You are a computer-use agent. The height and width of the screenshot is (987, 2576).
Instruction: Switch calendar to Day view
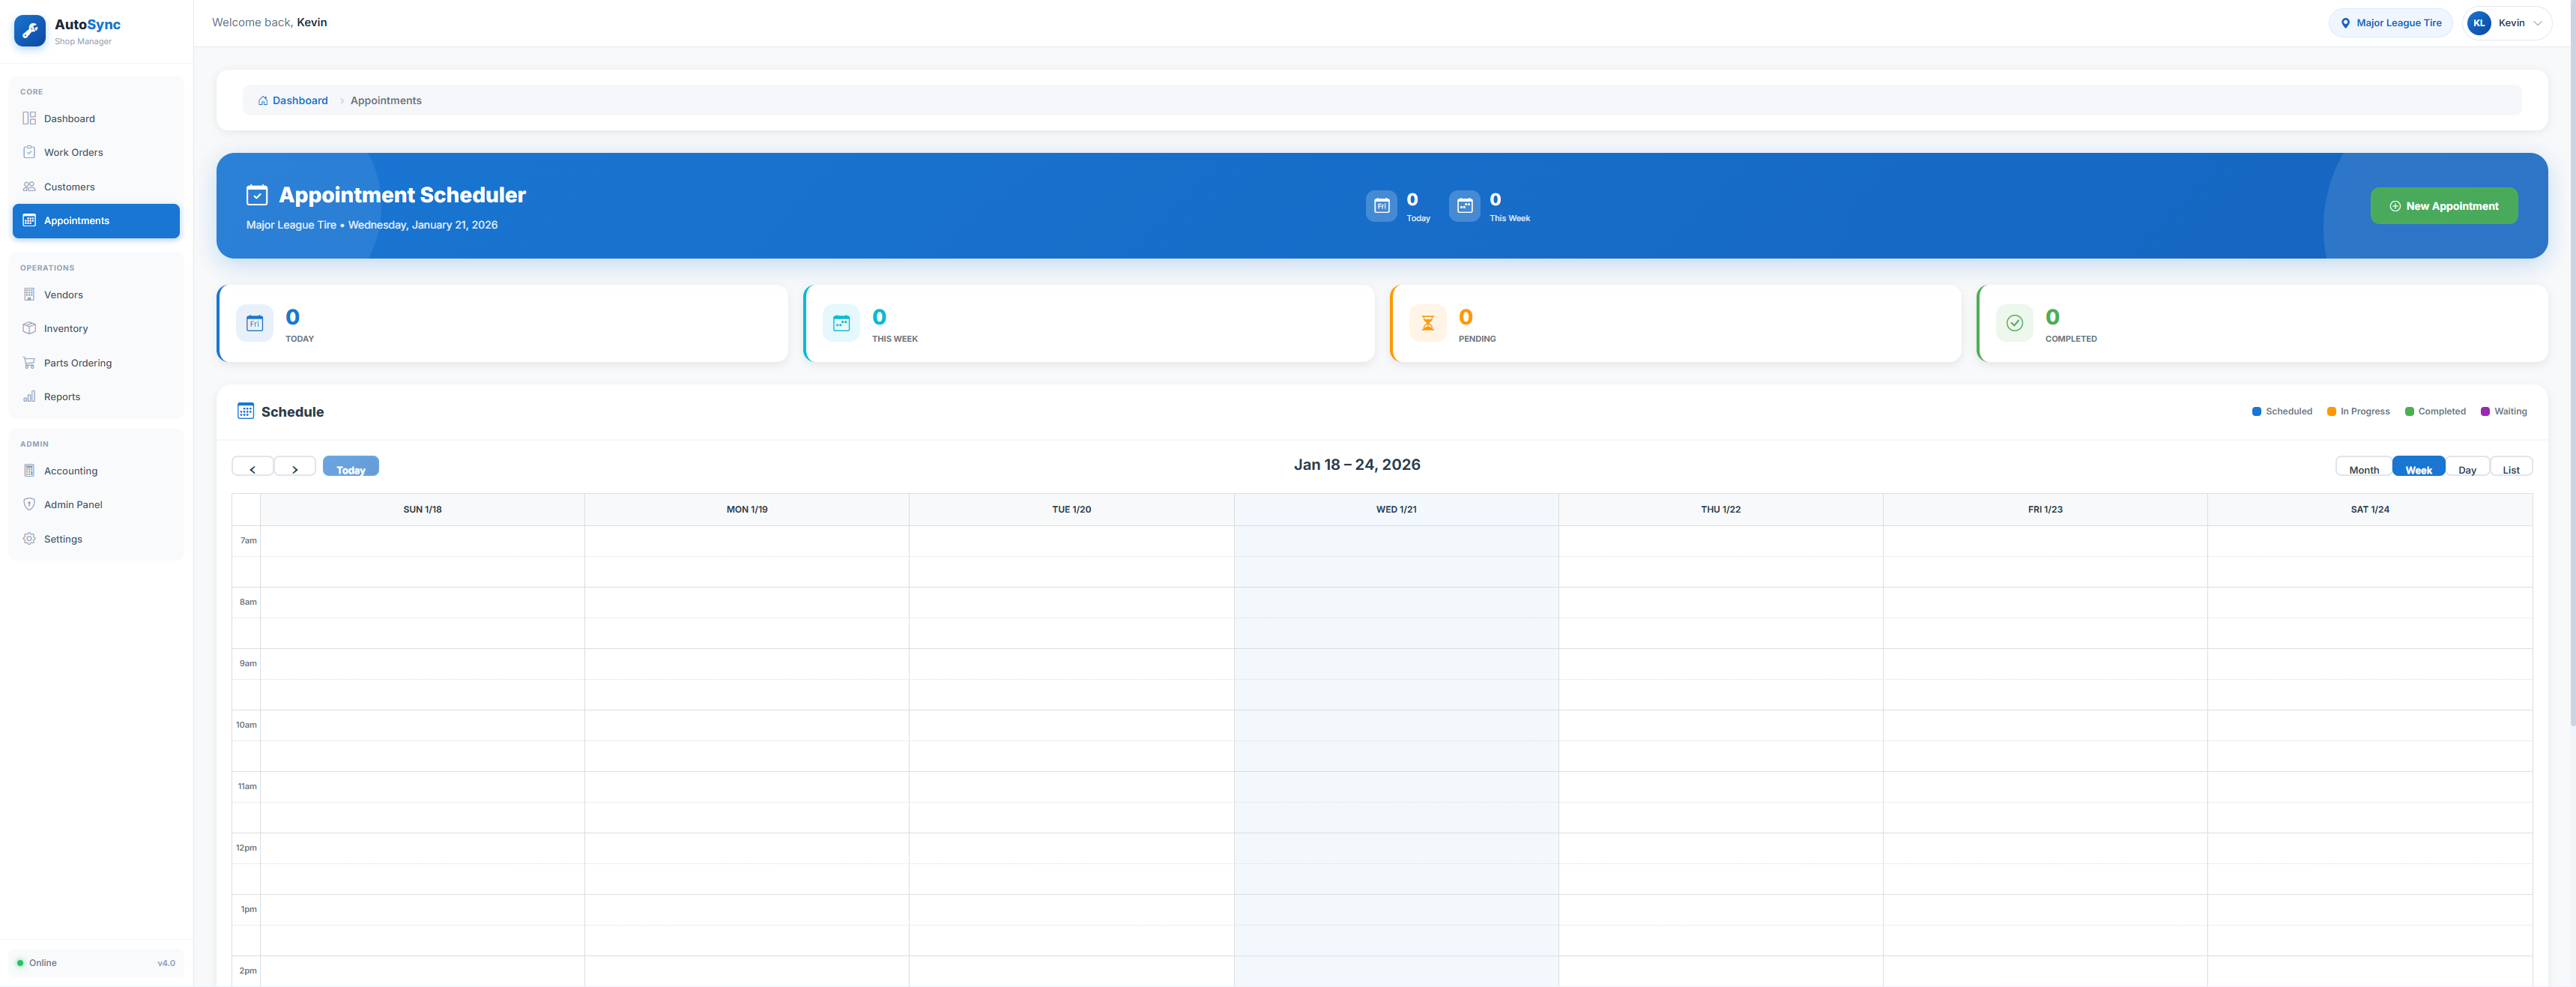(x=2467, y=468)
